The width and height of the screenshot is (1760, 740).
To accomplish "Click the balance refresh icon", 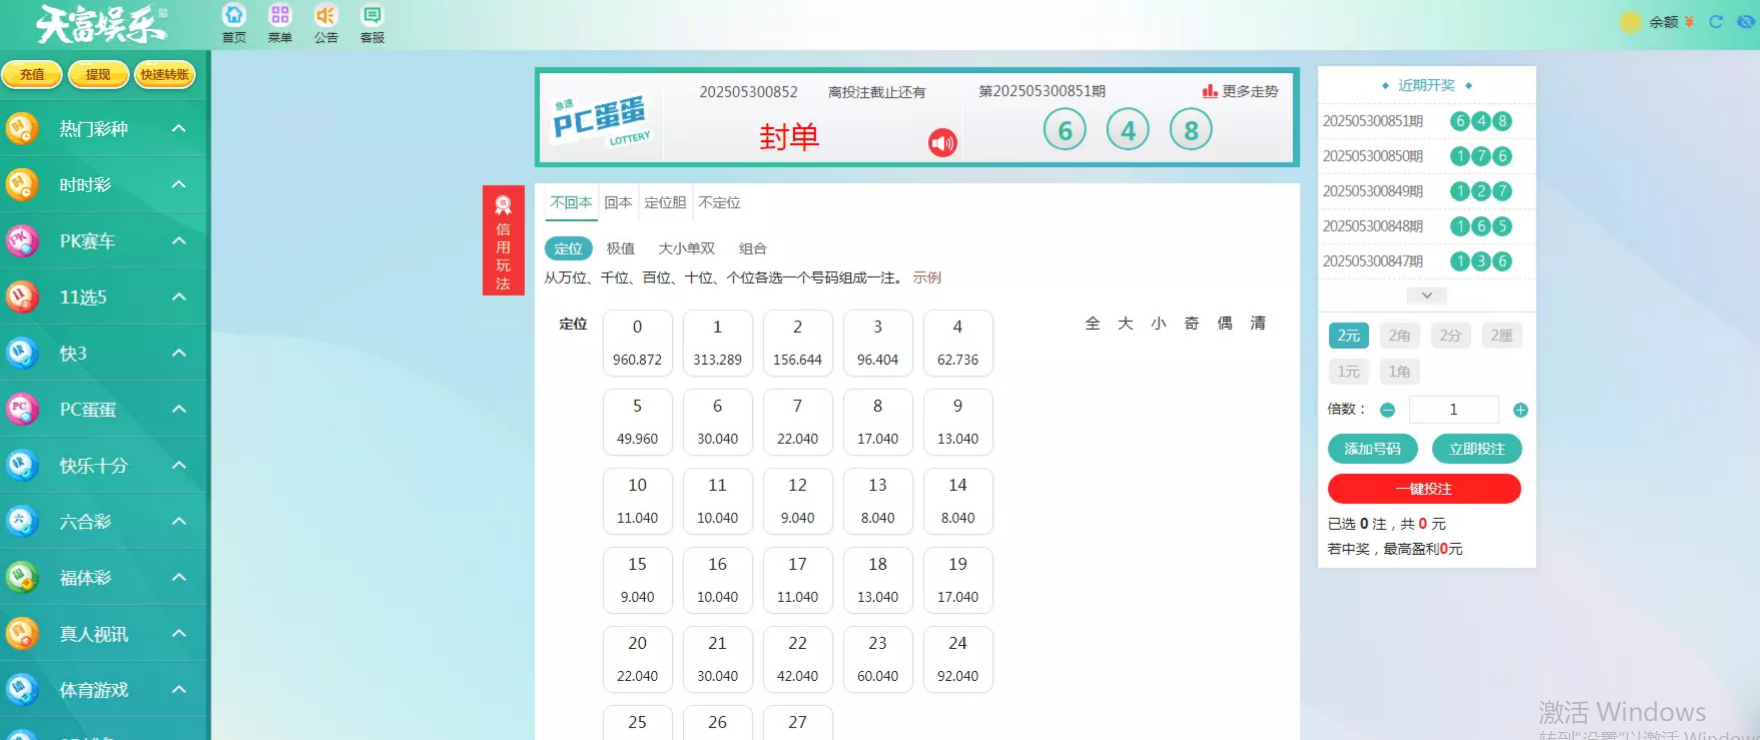I will click(x=1716, y=21).
